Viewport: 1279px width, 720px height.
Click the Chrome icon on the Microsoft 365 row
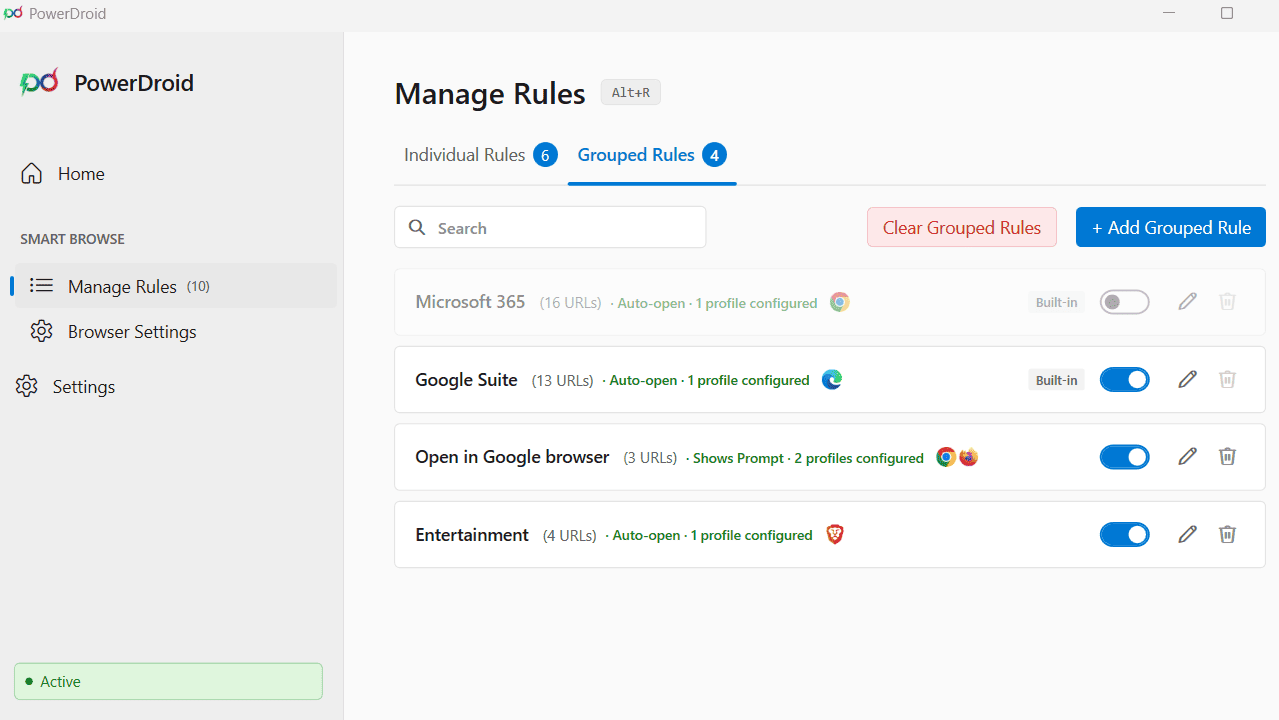pyautogui.click(x=840, y=302)
